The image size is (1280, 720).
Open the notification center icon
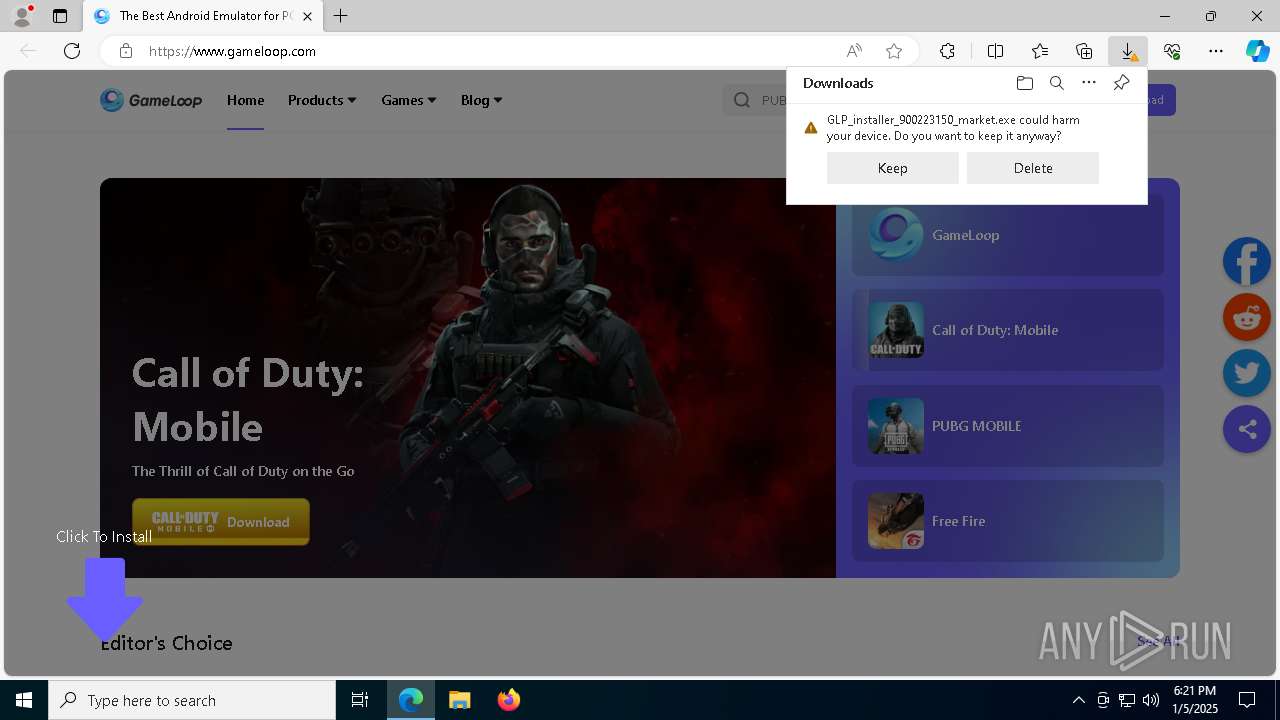coord(1247,700)
